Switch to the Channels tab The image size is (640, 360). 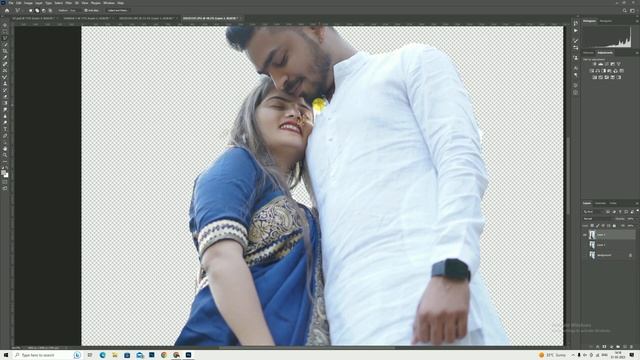600,203
